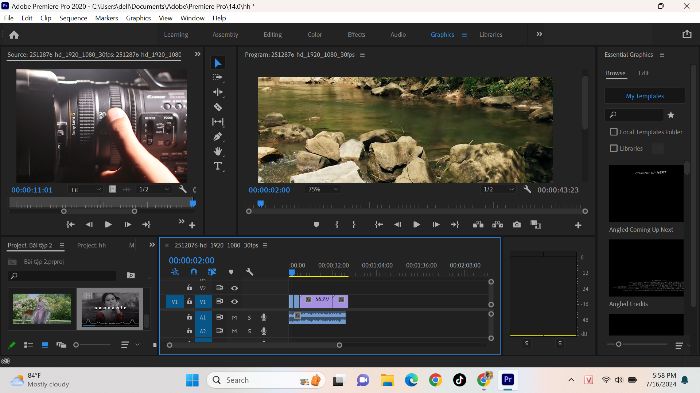
Task: Enable the Local Templates Folder checkbox
Action: 614,132
